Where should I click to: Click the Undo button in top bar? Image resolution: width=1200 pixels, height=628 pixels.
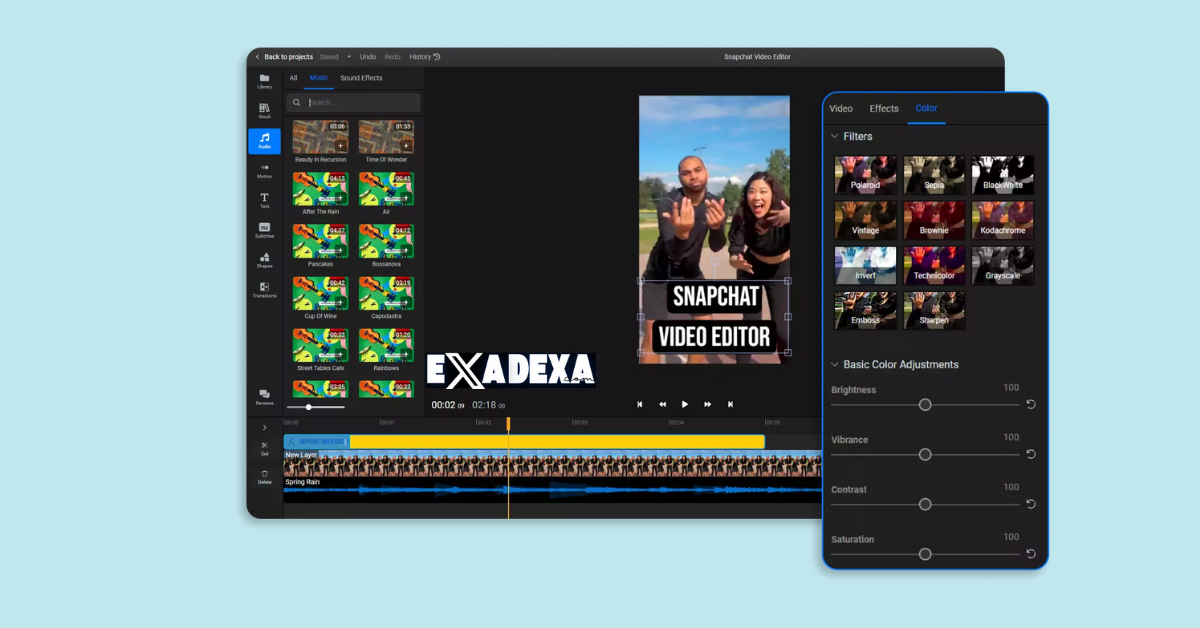[367, 57]
